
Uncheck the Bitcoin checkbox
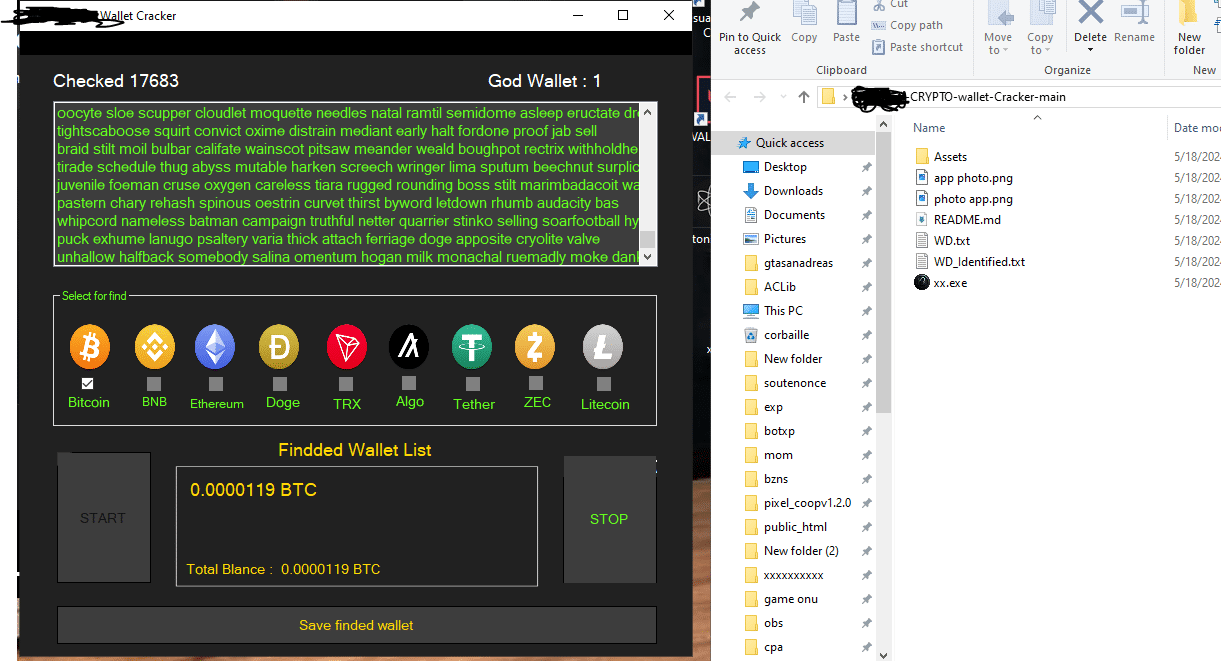(88, 384)
